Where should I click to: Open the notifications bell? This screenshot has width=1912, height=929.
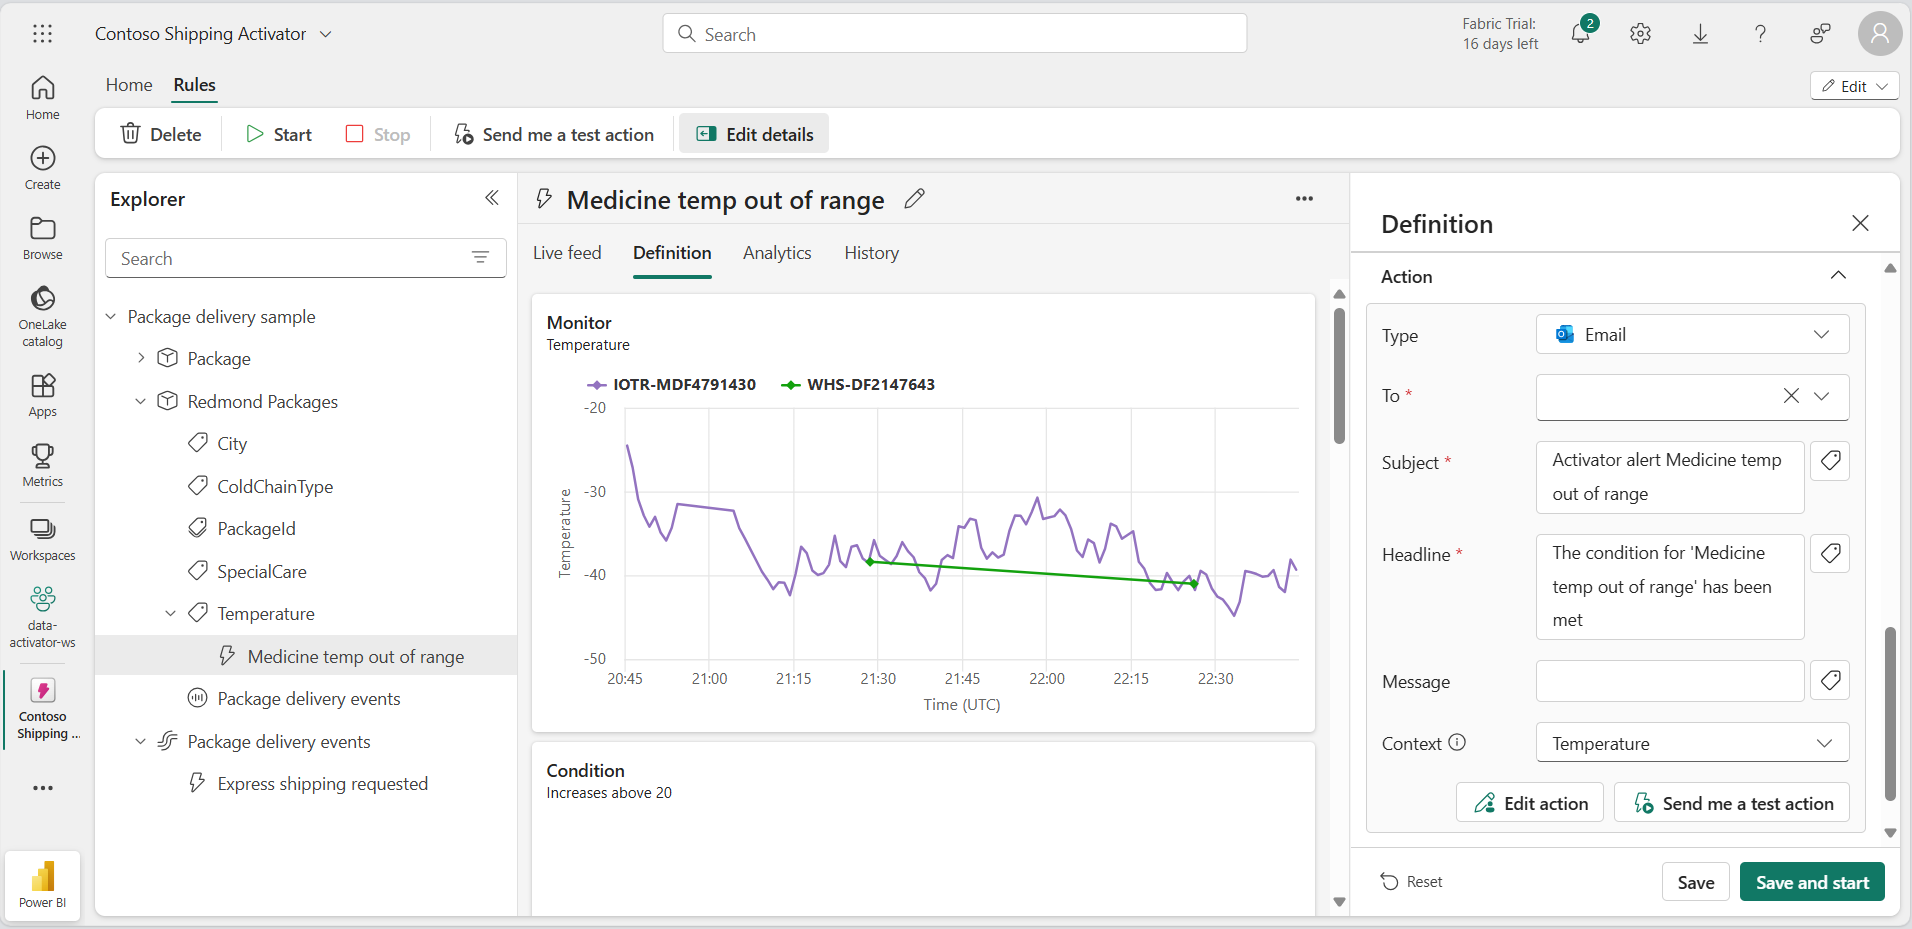point(1580,34)
